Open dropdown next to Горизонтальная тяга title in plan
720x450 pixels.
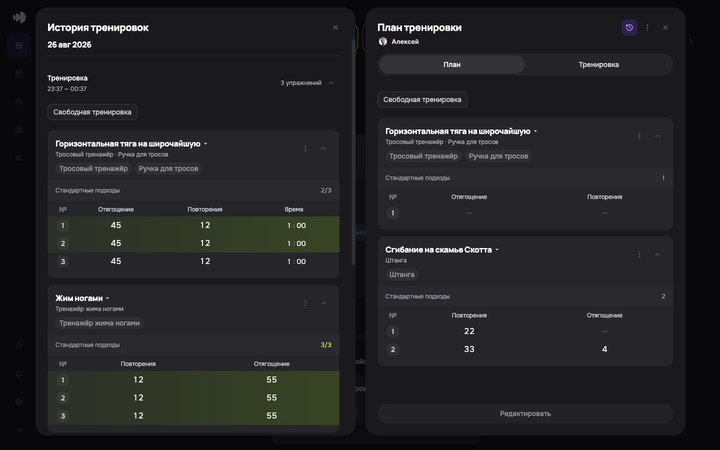pos(535,131)
